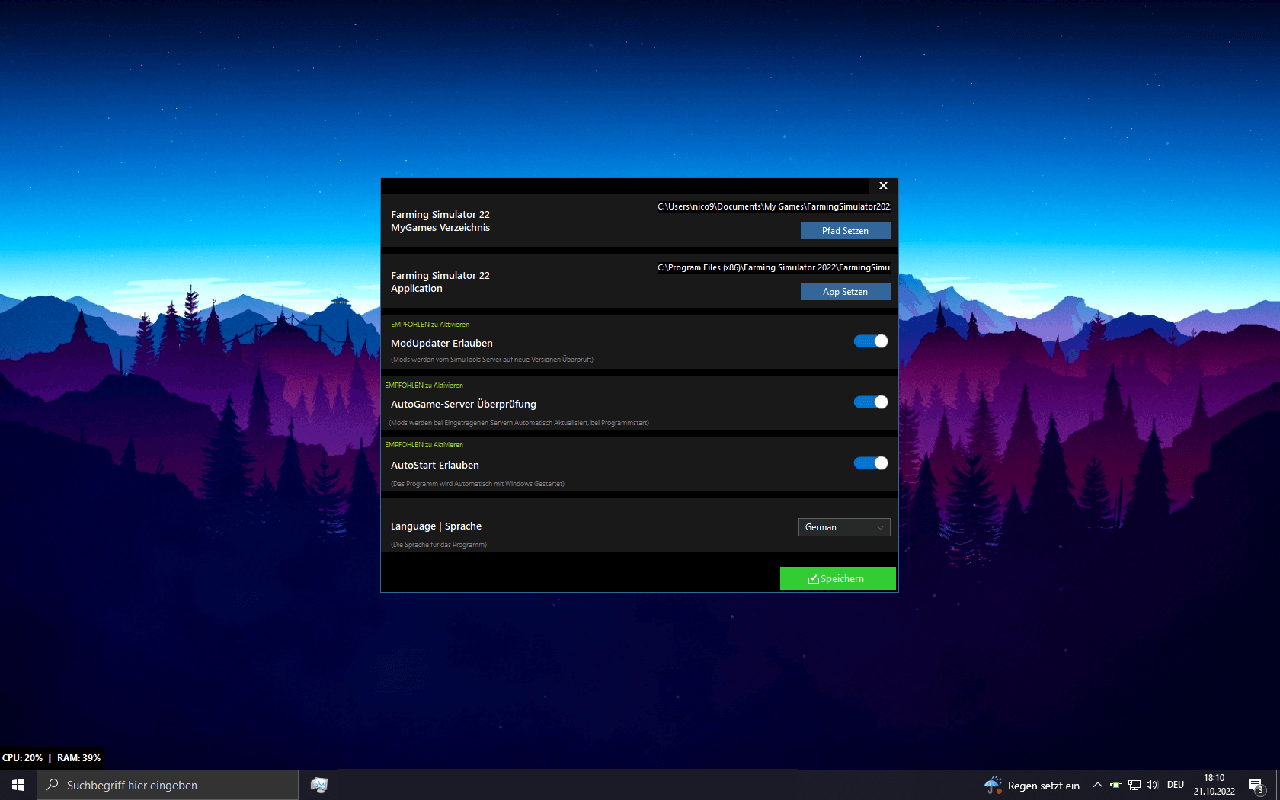Turn off the AutoStart Erlauben switch
The width and height of the screenshot is (1280, 800).
[x=871, y=463]
